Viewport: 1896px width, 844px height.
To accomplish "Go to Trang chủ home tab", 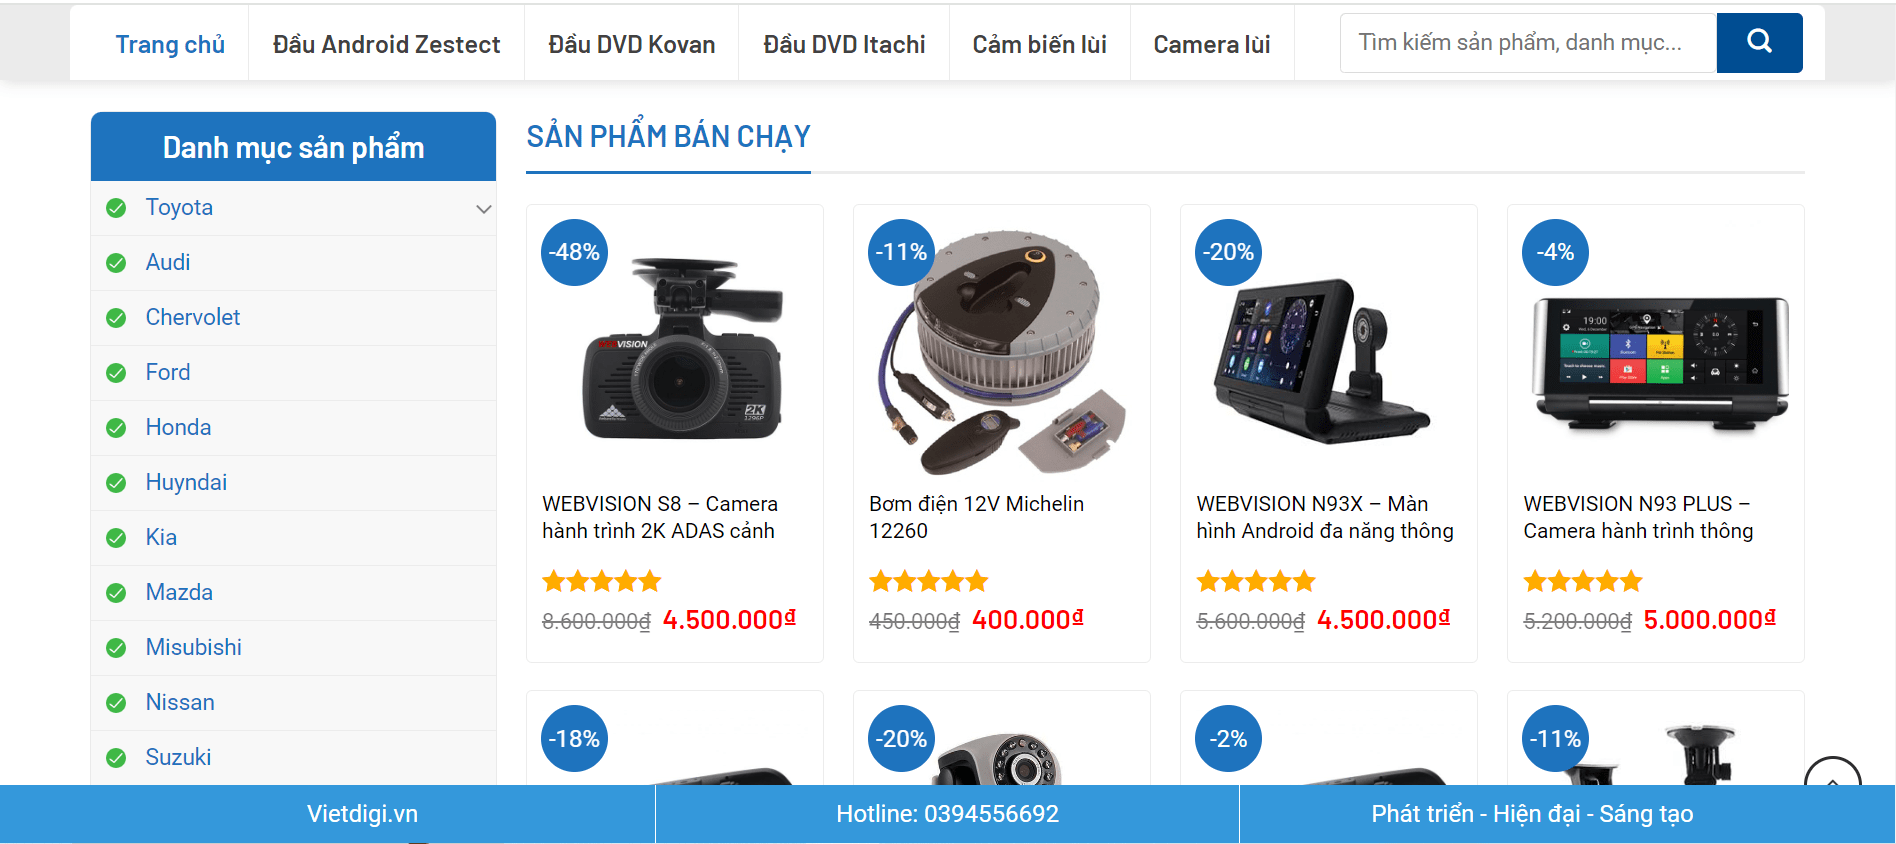I will [170, 44].
